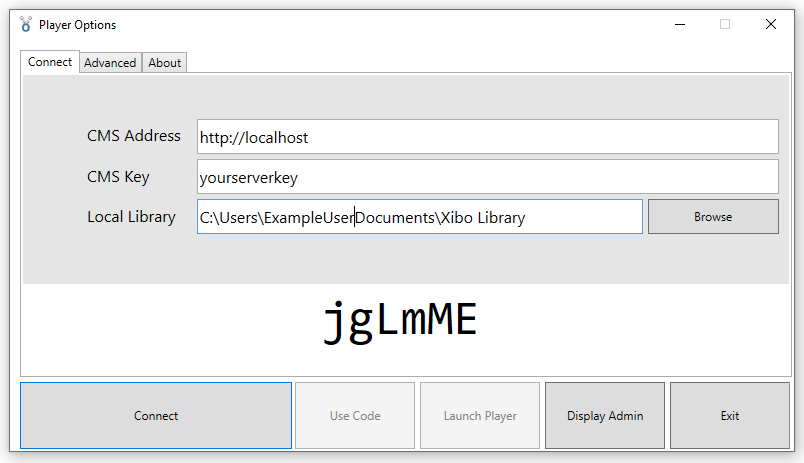The width and height of the screenshot is (804, 463).
Task: Maximize the Player Options window
Action: [725, 25]
